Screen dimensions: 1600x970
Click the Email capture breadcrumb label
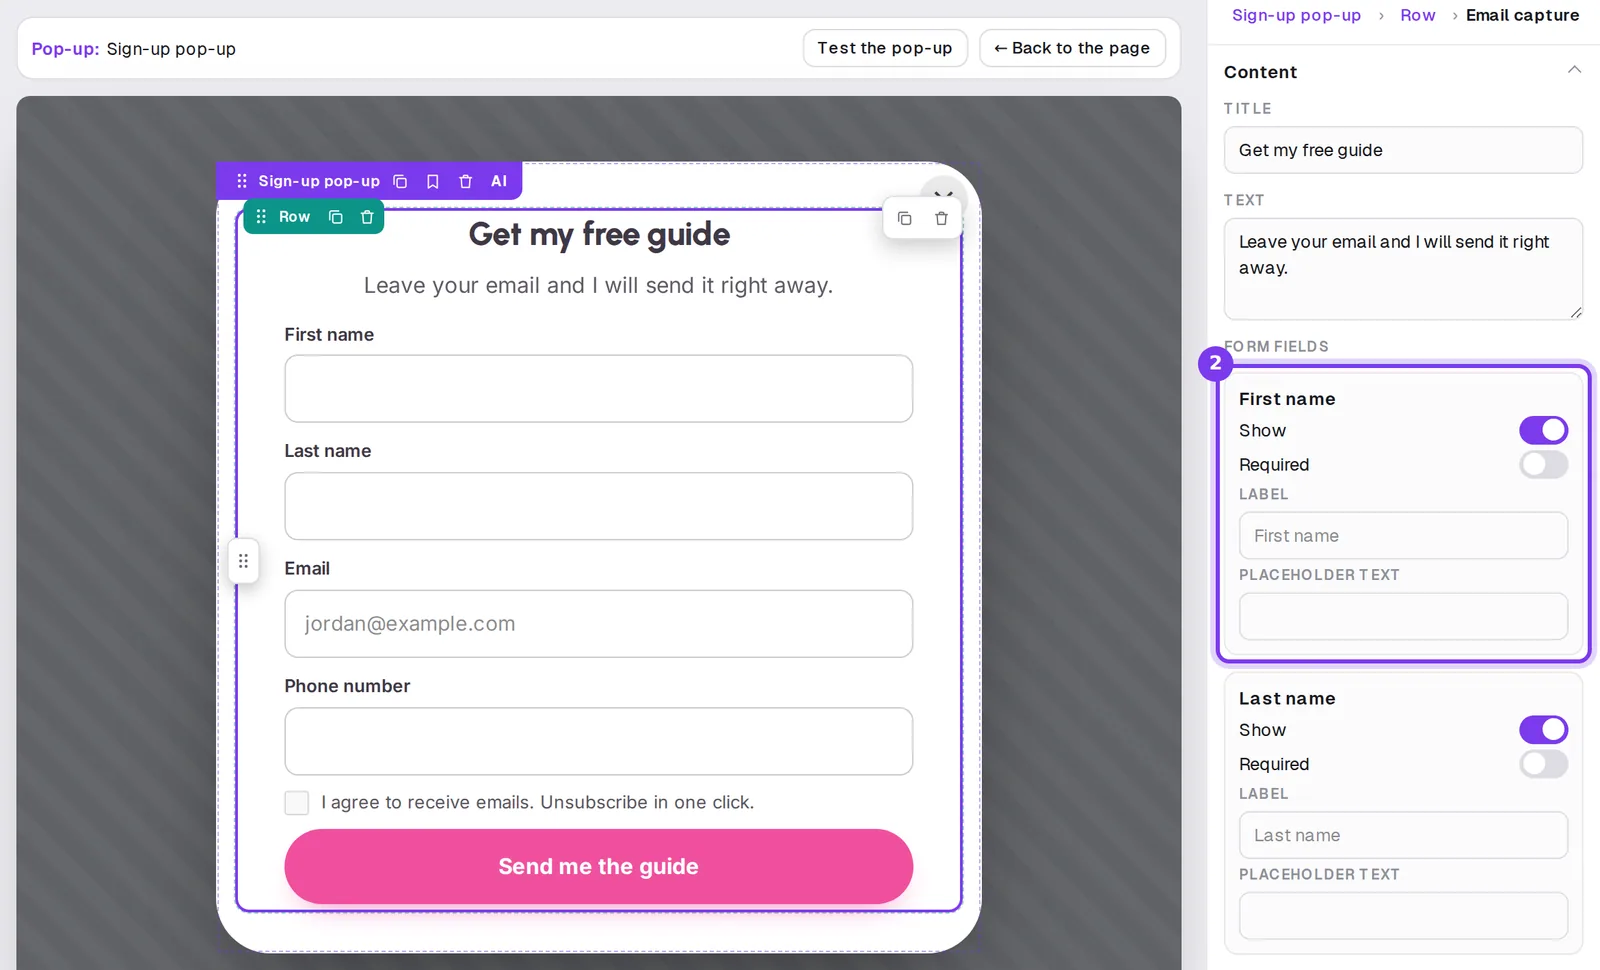click(1522, 15)
